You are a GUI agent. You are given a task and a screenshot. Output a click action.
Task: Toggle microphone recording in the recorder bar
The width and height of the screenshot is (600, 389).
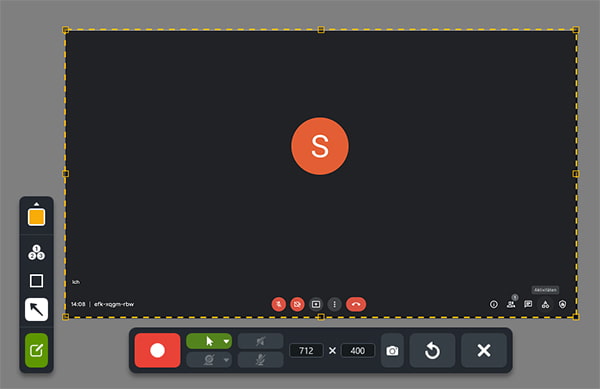point(261,360)
